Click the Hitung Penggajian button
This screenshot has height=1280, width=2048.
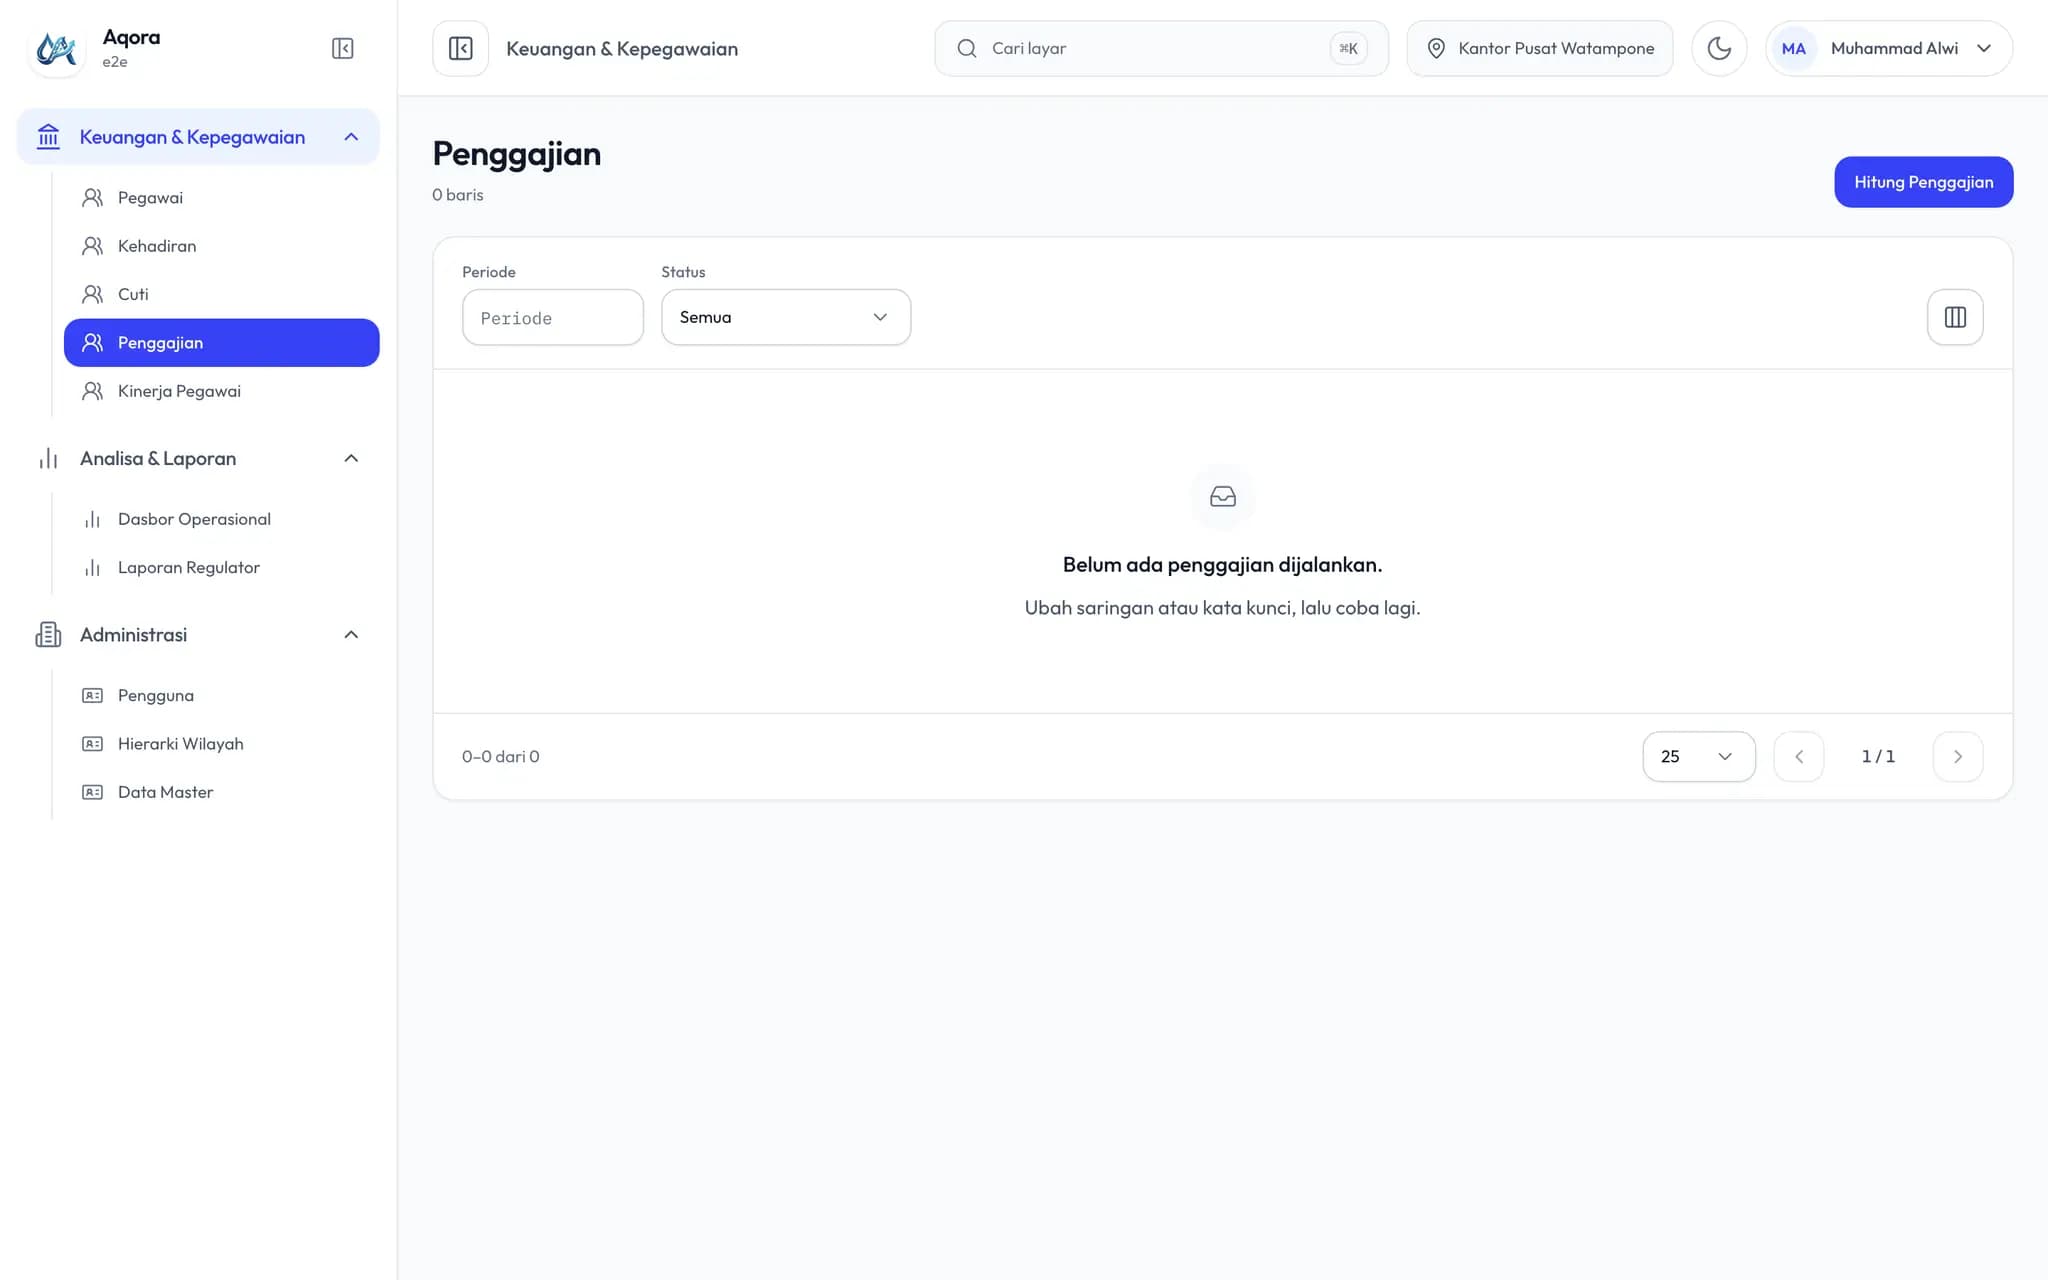1923,182
